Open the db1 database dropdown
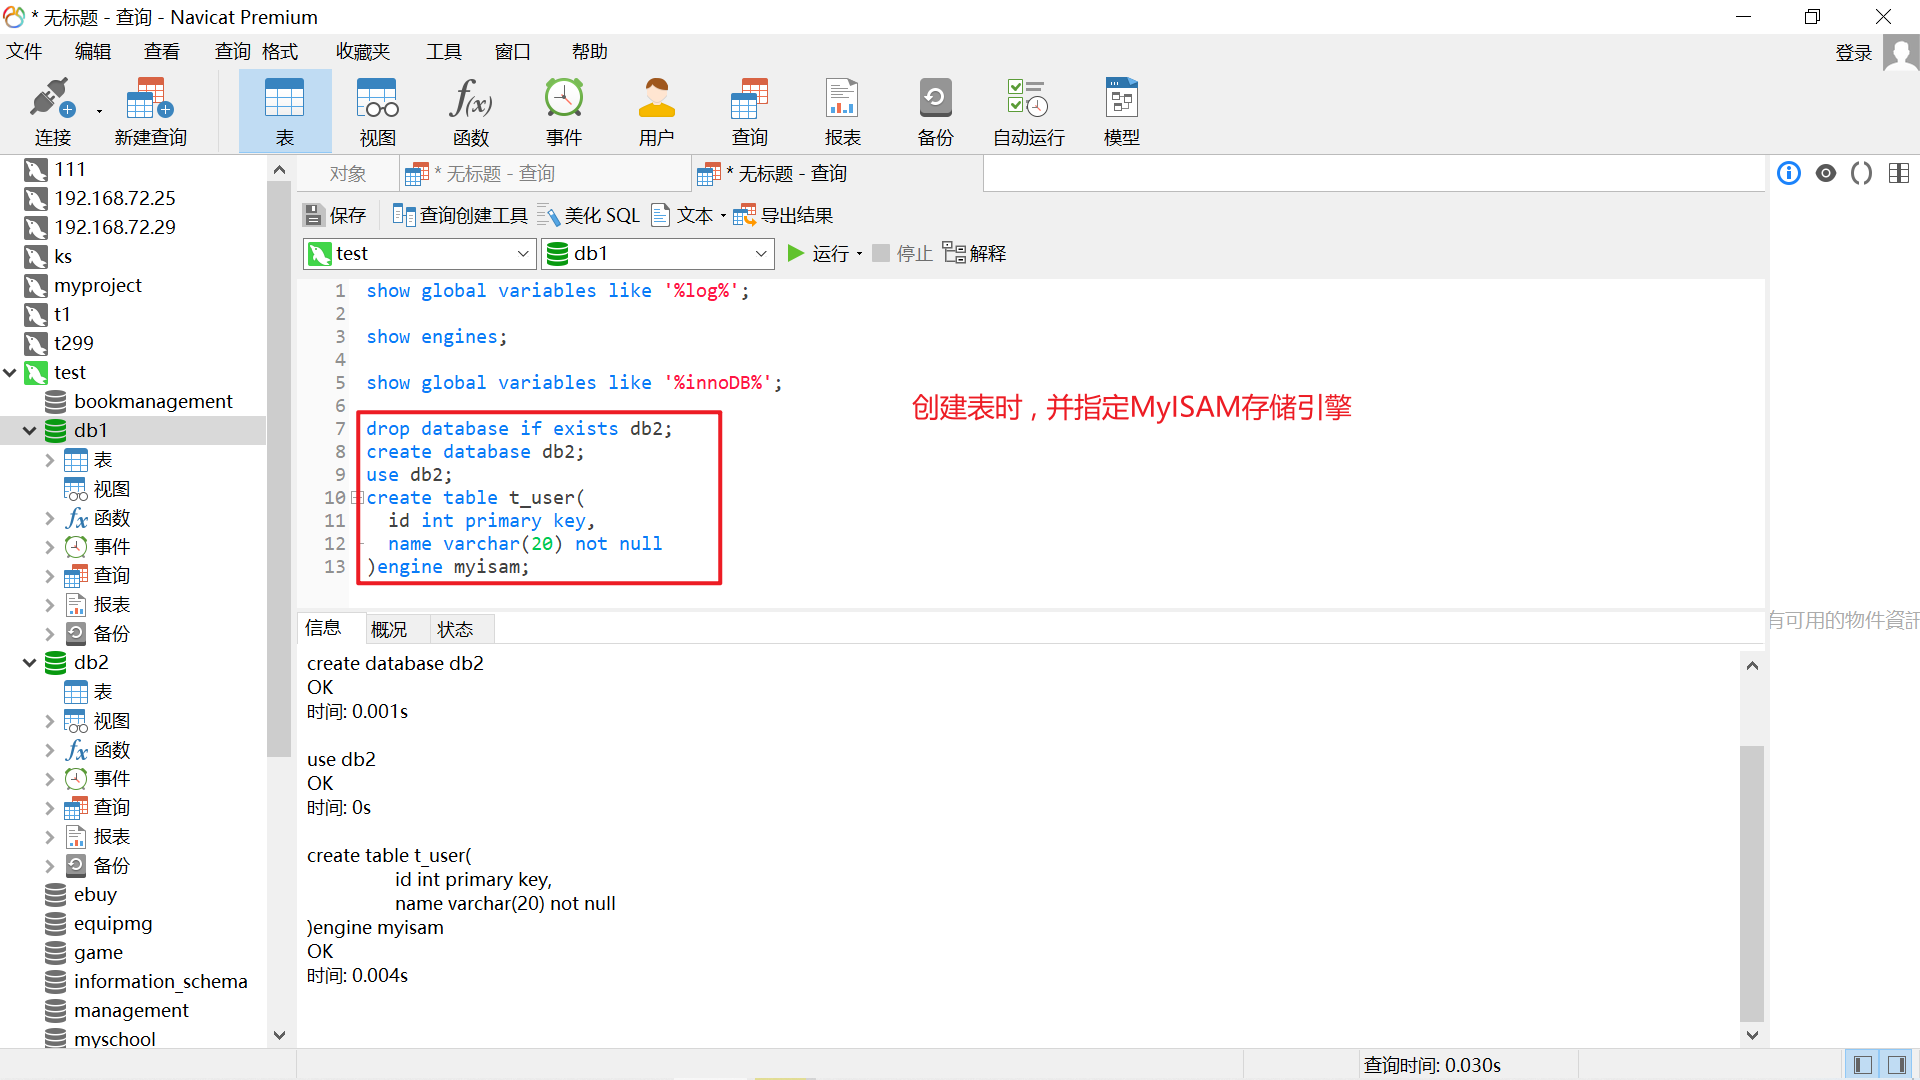 [760, 254]
